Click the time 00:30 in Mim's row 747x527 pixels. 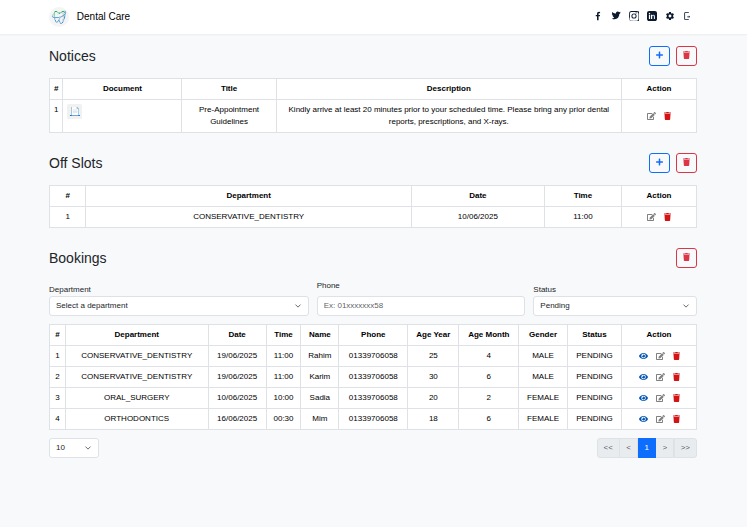(x=283, y=418)
